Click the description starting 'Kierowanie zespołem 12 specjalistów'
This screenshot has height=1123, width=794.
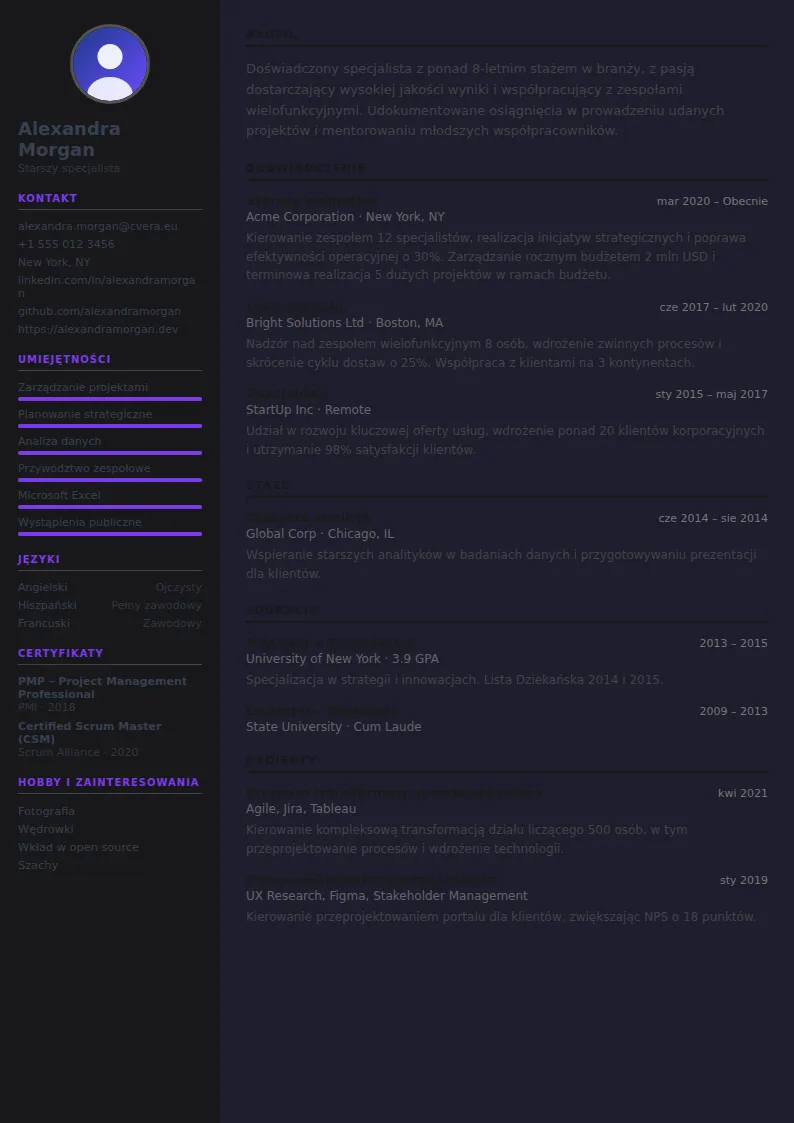pos(496,256)
